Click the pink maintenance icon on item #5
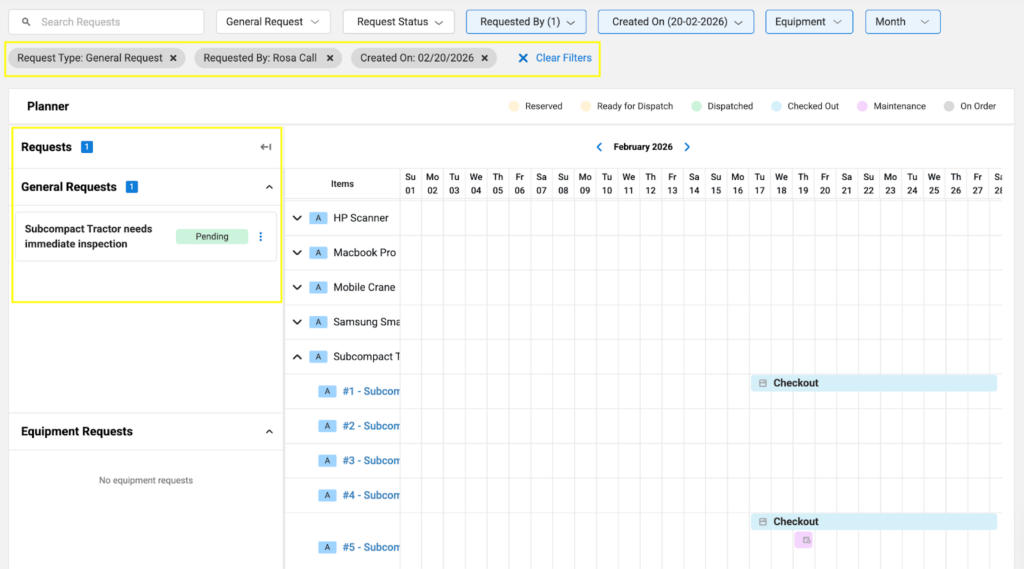The height and width of the screenshot is (569, 1024). pyautogui.click(x=805, y=540)
